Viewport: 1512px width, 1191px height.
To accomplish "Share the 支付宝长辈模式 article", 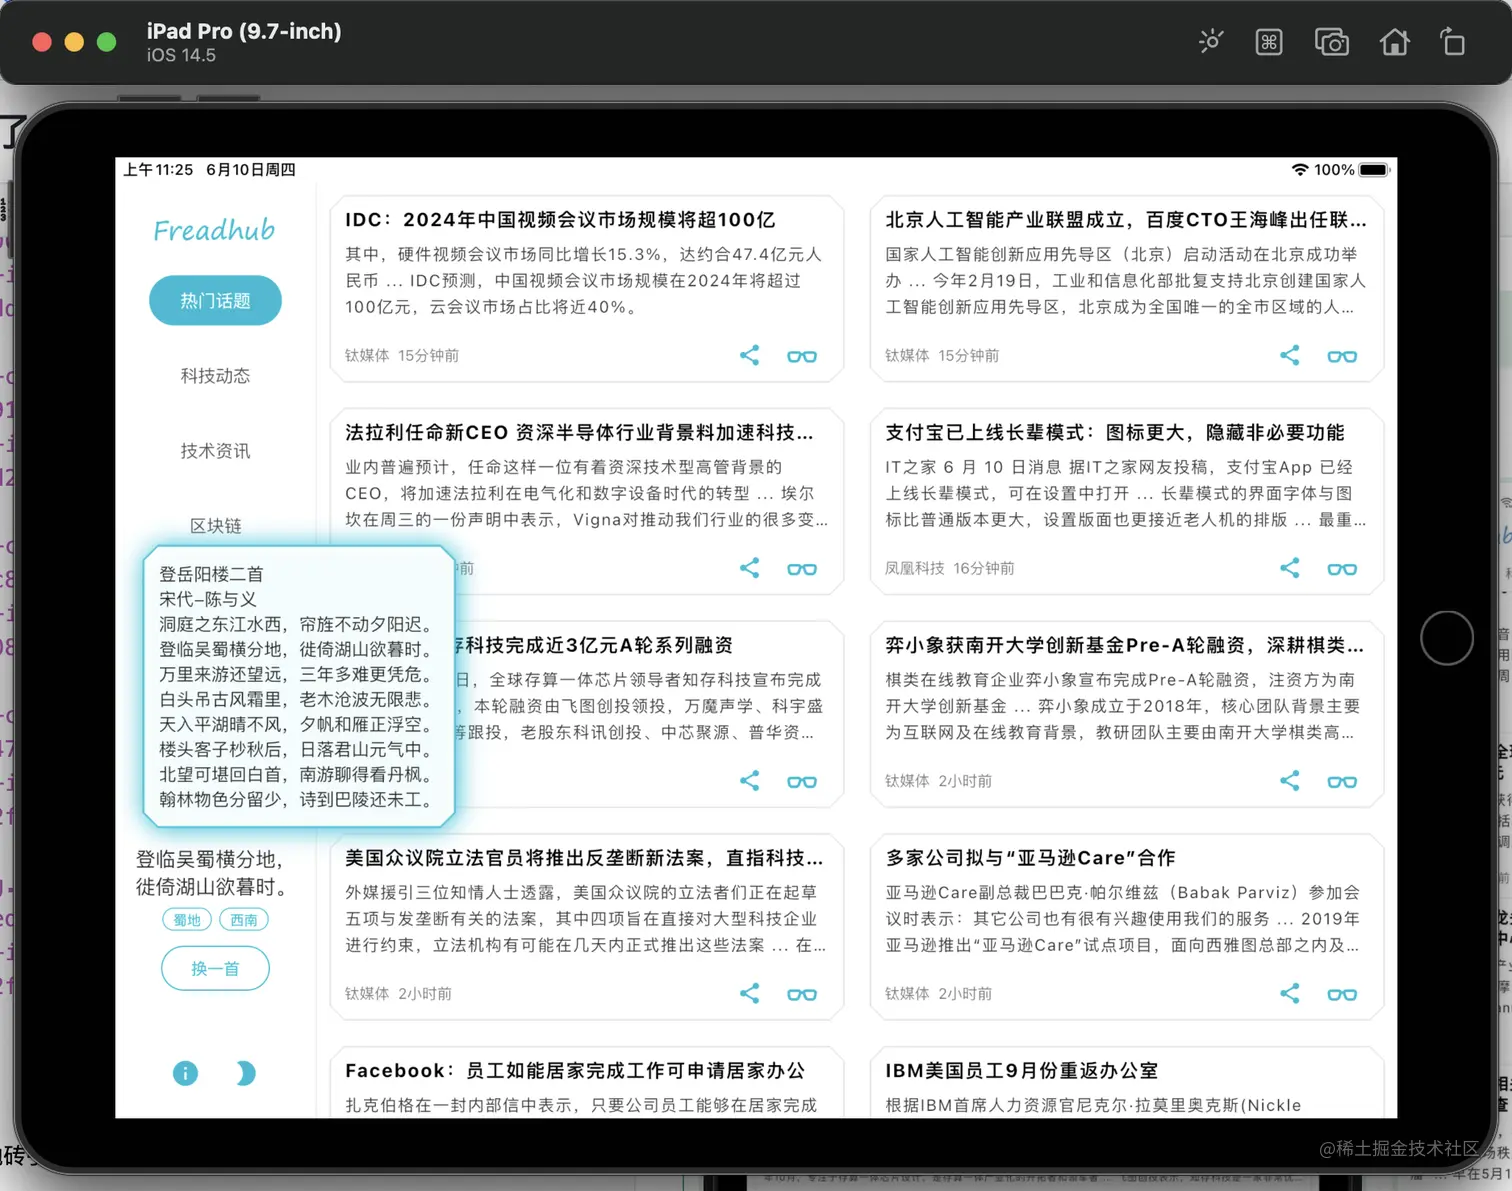I will 1289,568.
